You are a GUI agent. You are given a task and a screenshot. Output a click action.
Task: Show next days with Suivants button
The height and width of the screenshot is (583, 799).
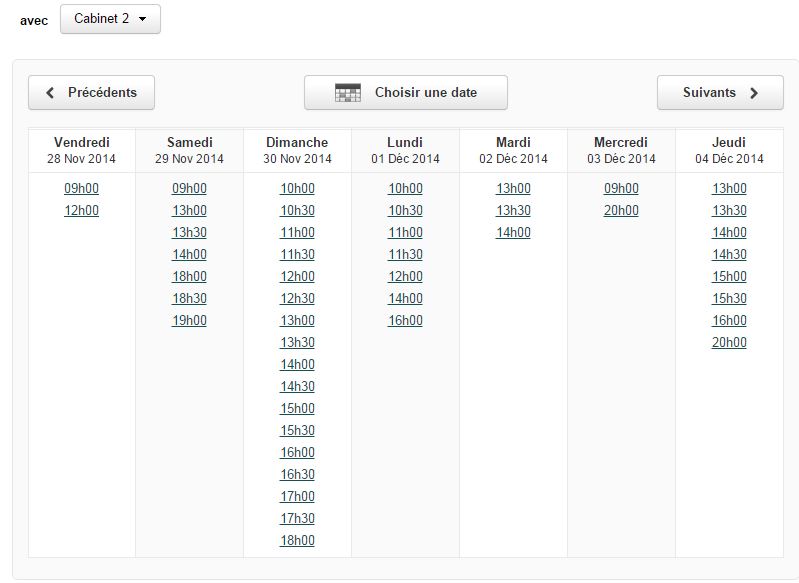(720, 93)
